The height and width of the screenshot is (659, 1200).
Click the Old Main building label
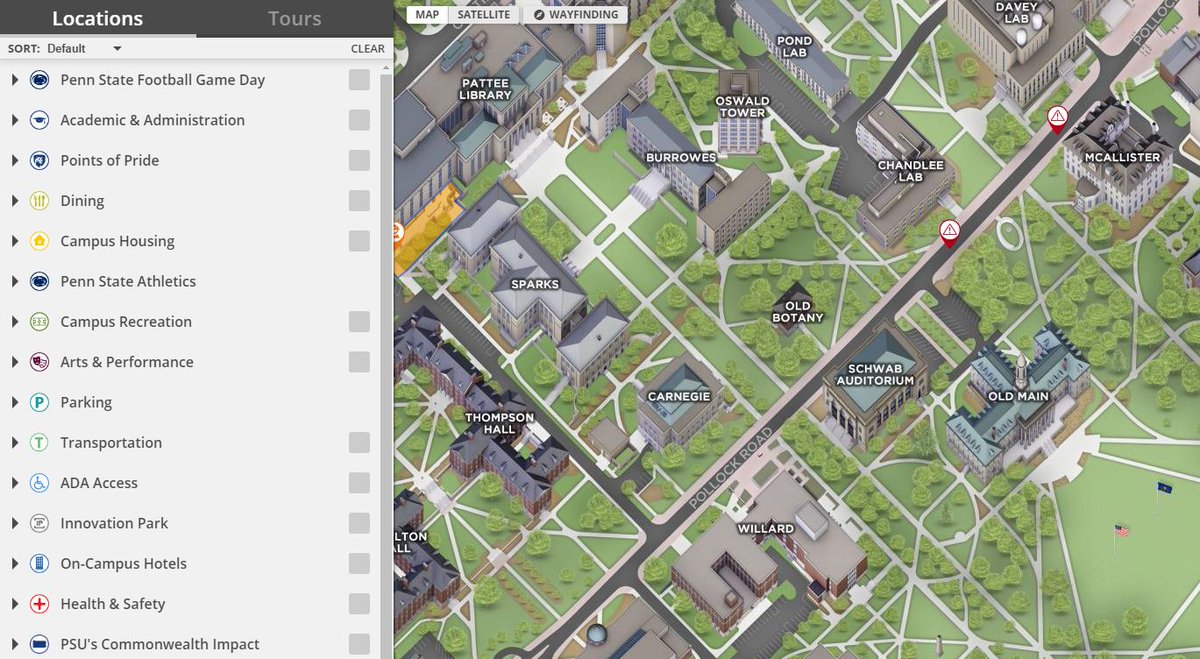(x=1018, y=397)
